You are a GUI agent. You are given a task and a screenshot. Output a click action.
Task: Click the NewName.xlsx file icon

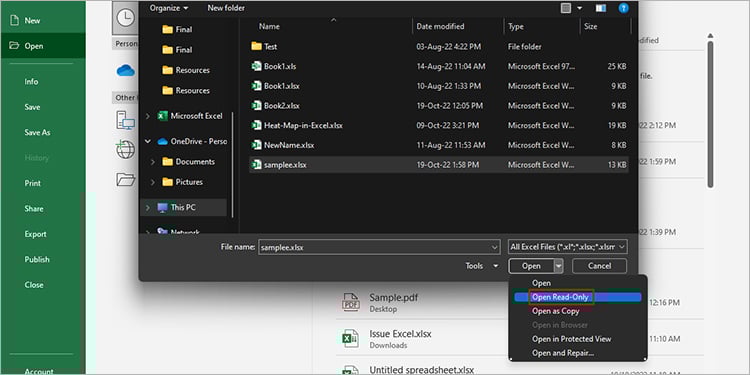(x=257, y=145)
